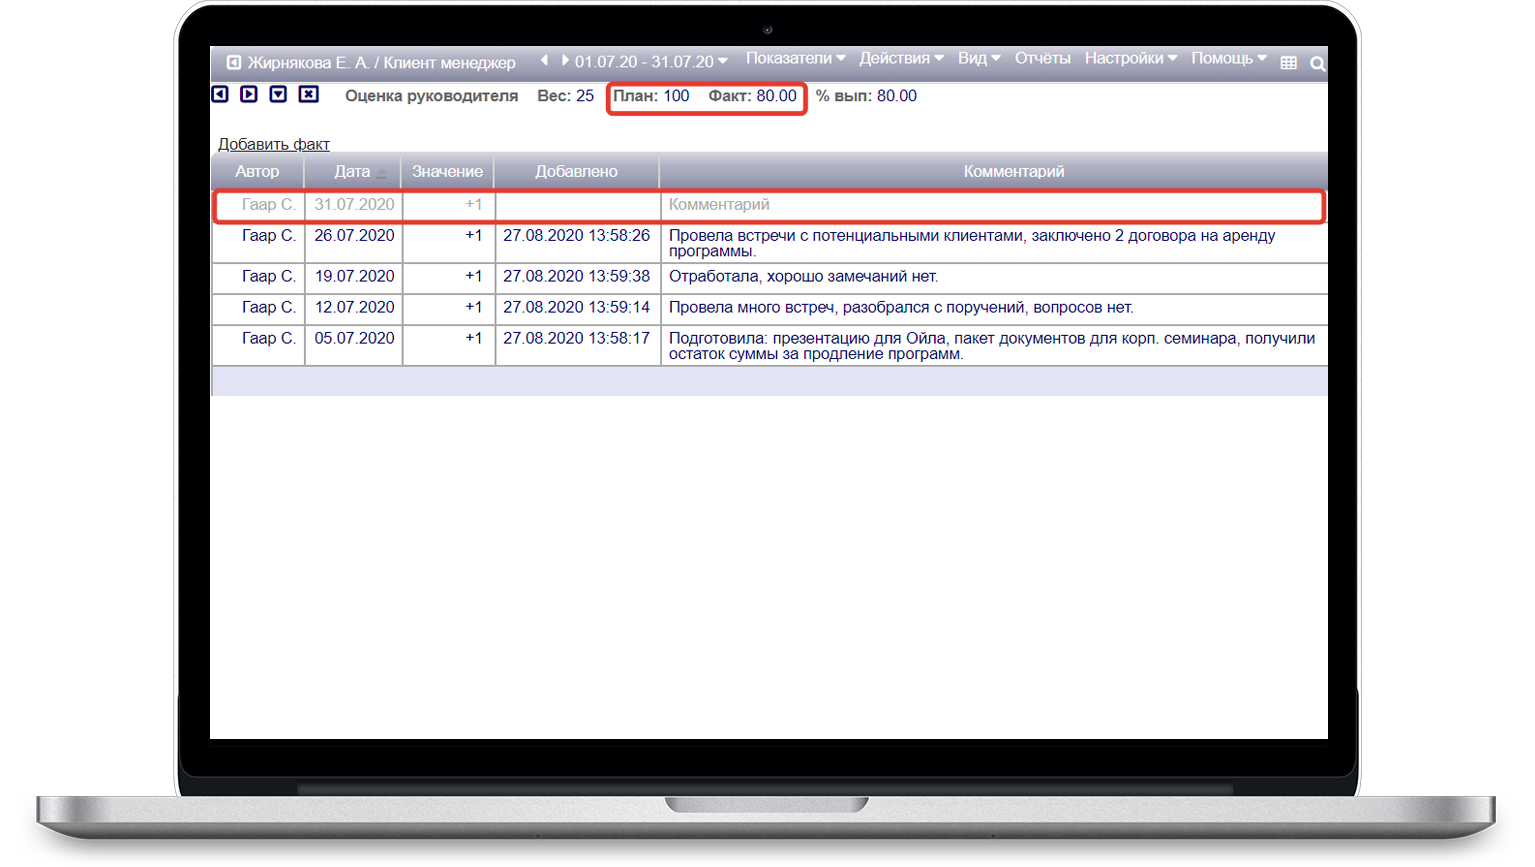
Task: Click the boxed right-arrow navigation icon
Action: (x=249, y=94)
